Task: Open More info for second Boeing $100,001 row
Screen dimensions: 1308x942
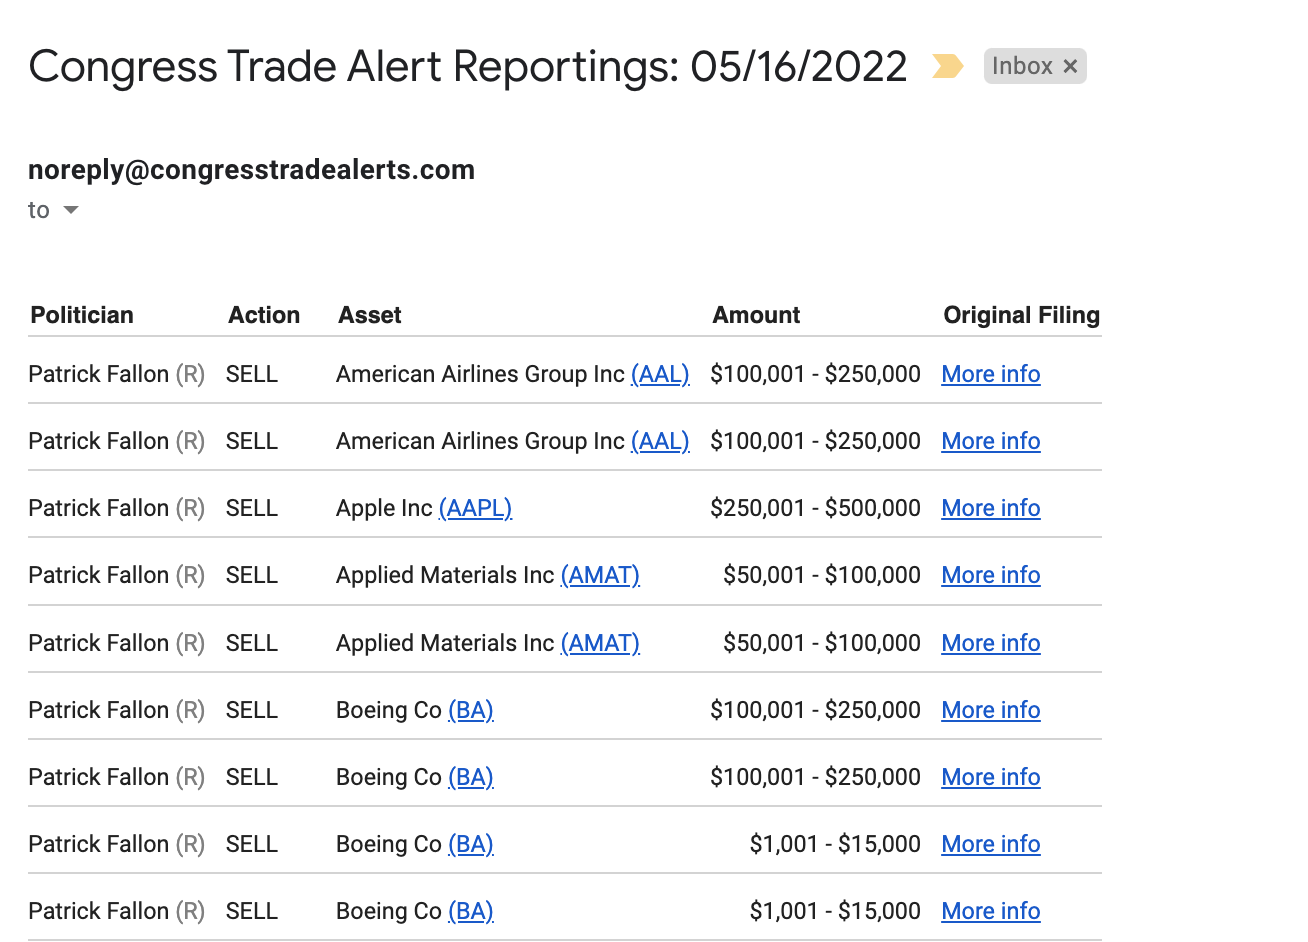Action: pyautogui.click(x=991, y=777)
